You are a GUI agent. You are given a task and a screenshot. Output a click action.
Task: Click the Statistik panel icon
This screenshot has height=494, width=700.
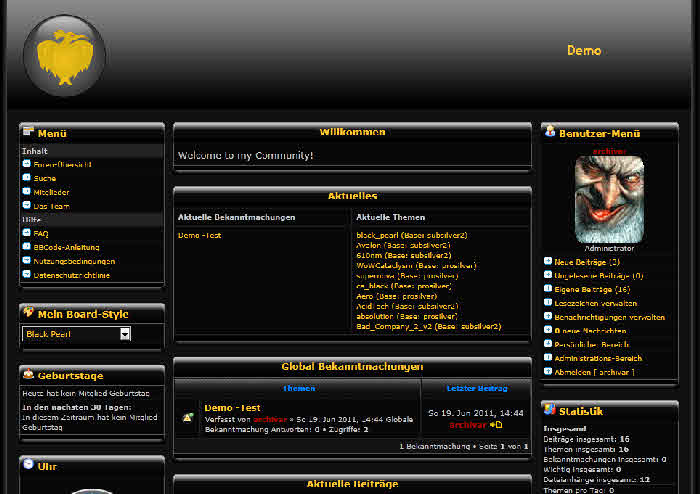[549, 410]
